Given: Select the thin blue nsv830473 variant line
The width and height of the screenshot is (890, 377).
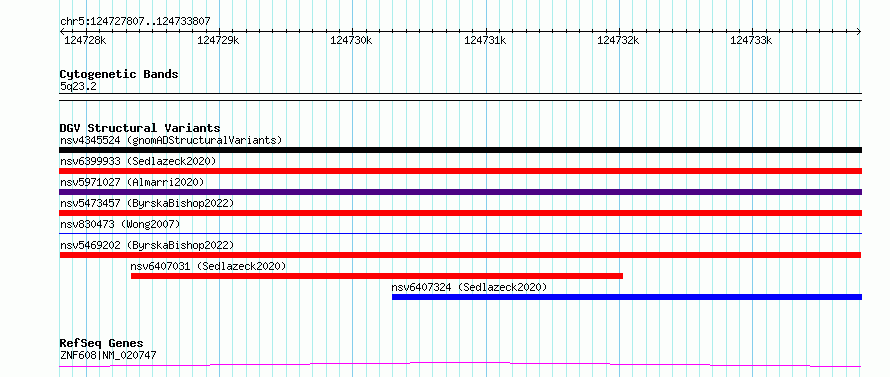Looking at the screenshot, I should click(x=460, y=233).
